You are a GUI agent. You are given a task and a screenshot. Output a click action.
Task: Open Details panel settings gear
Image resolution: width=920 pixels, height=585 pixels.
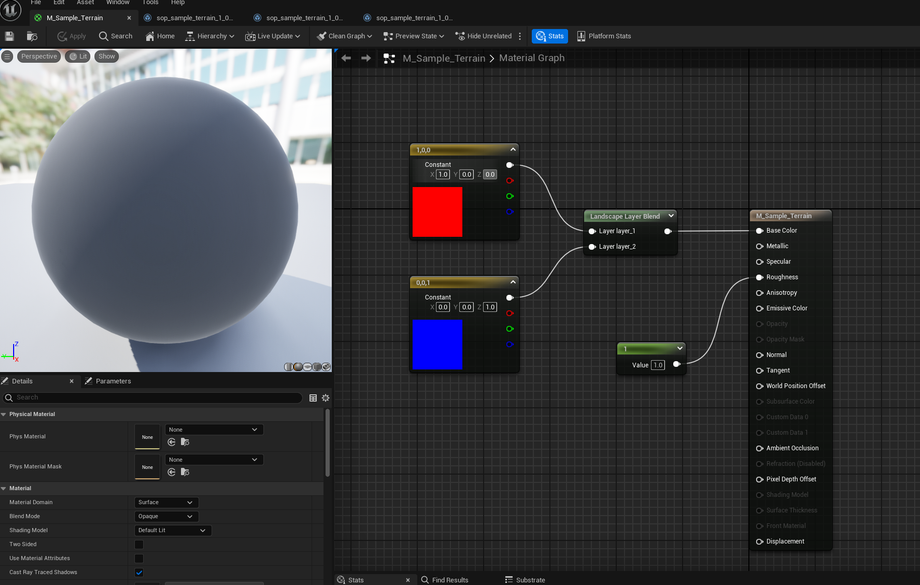pyautogui.click(x=325, y=398)
